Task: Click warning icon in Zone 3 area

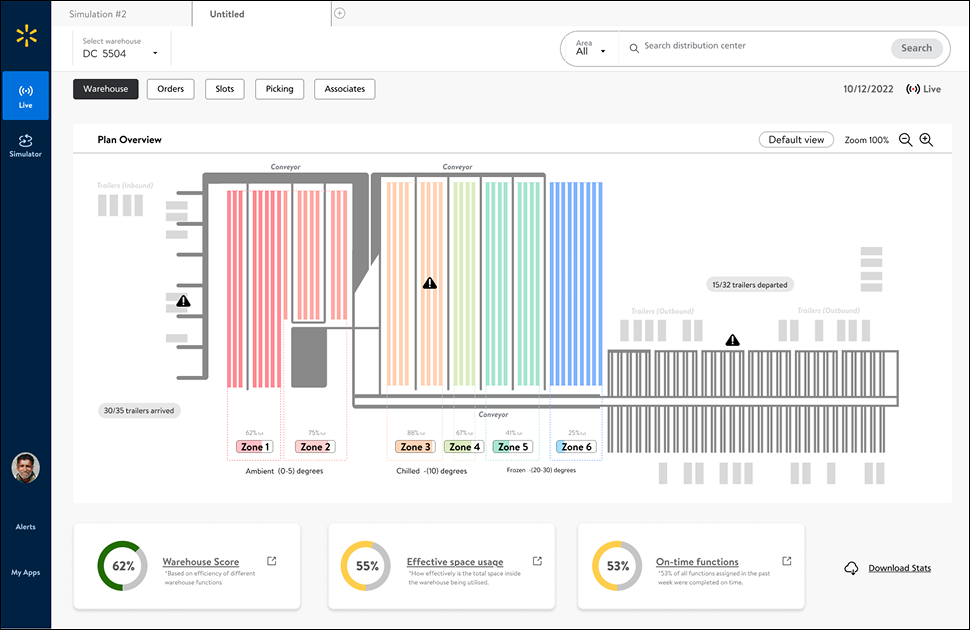Action: pos(430,283)
